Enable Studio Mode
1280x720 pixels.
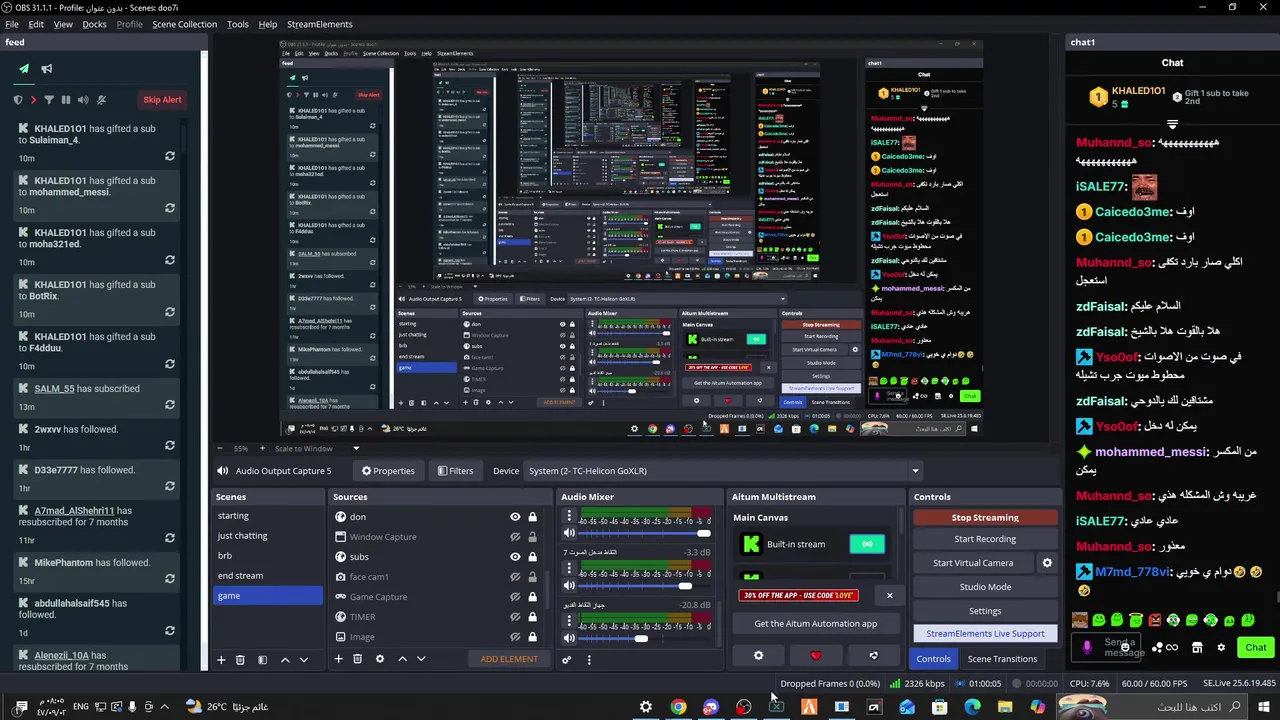click(985, 587)
